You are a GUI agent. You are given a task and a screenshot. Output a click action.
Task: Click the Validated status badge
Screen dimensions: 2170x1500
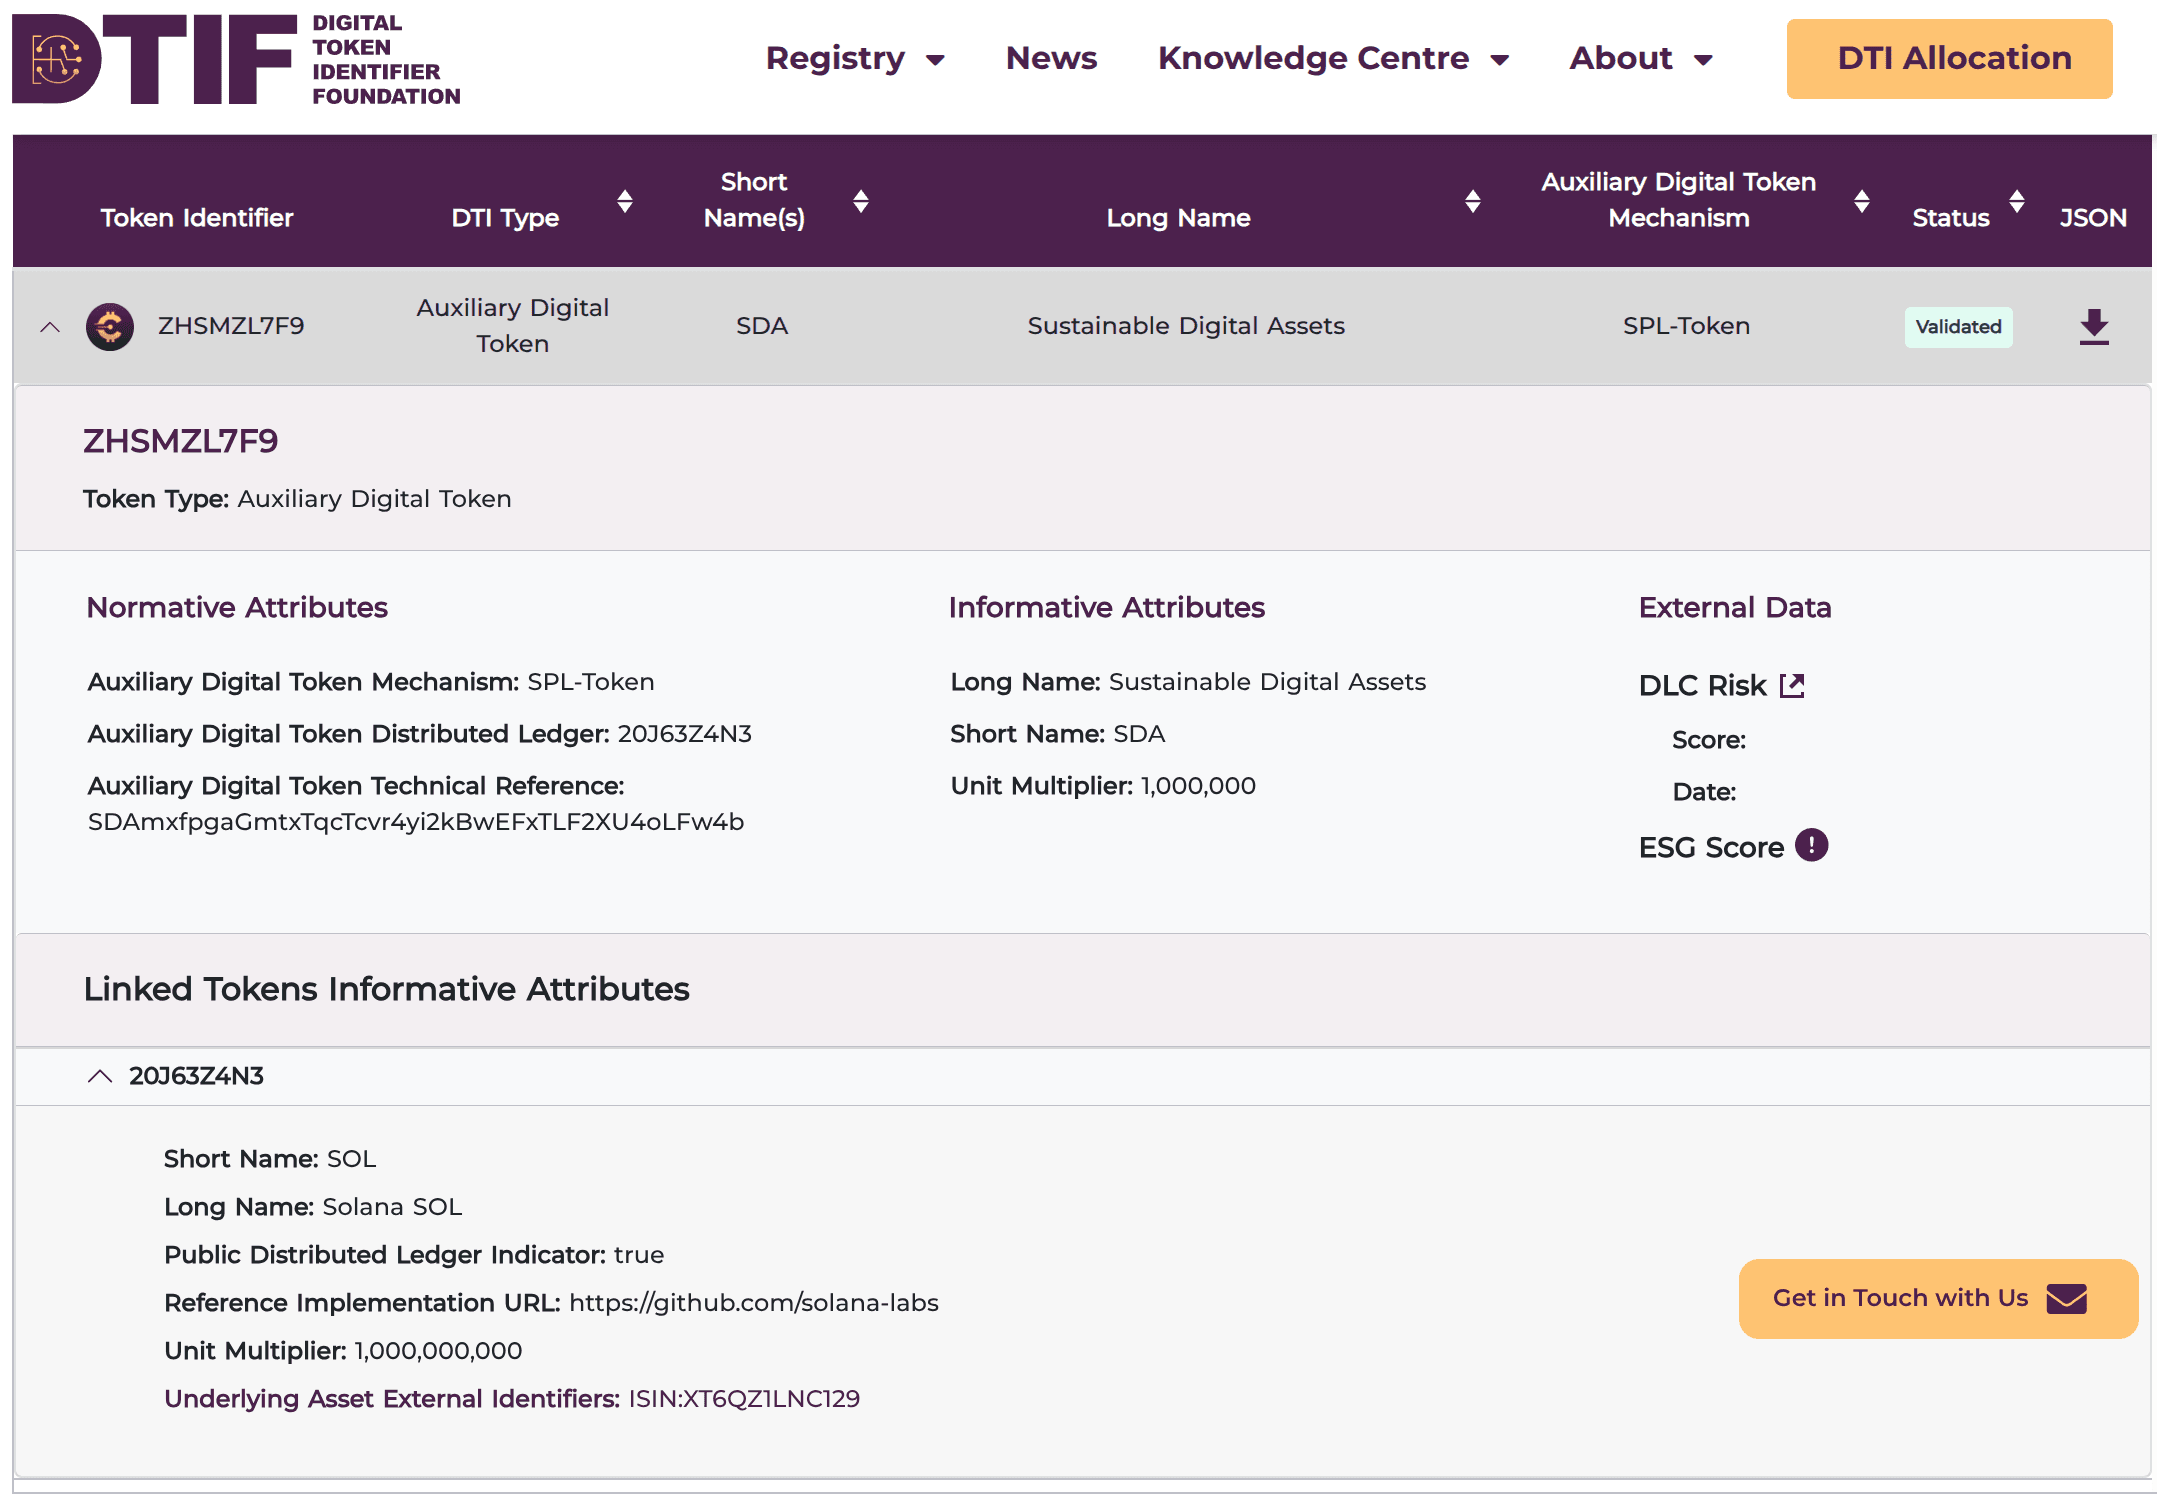click(1958, 327)
